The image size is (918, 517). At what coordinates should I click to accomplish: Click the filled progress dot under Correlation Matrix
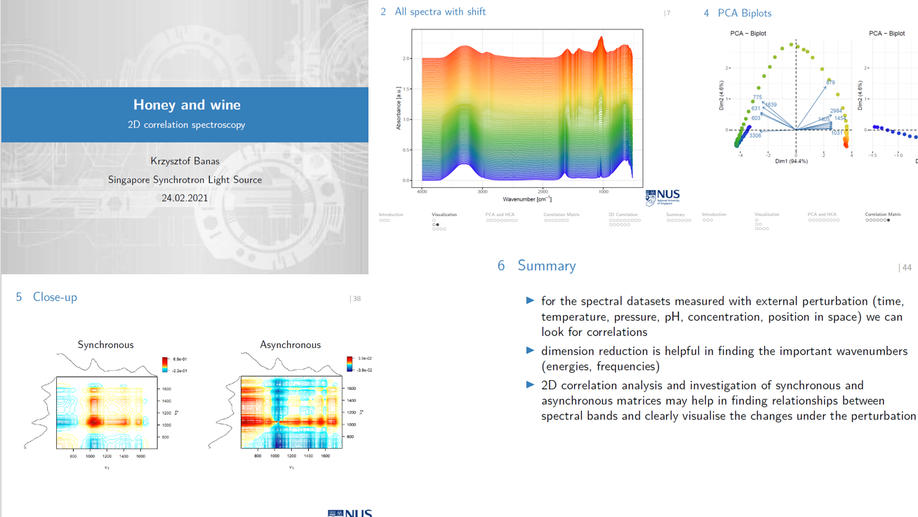(888, 220)
